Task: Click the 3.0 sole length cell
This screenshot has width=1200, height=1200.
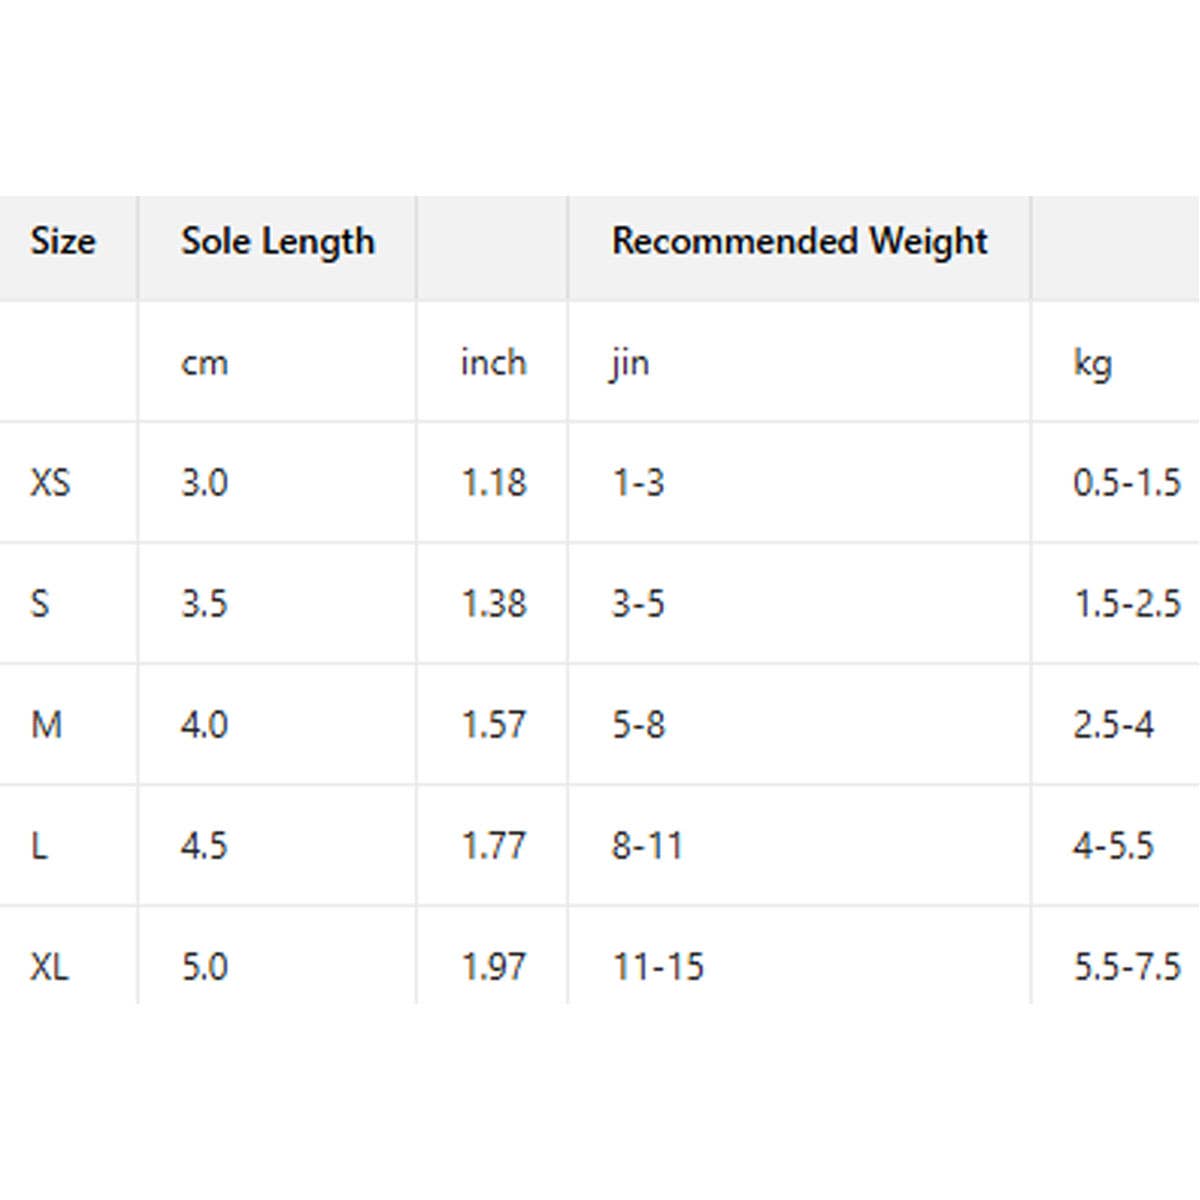Action: coord(204,483)
